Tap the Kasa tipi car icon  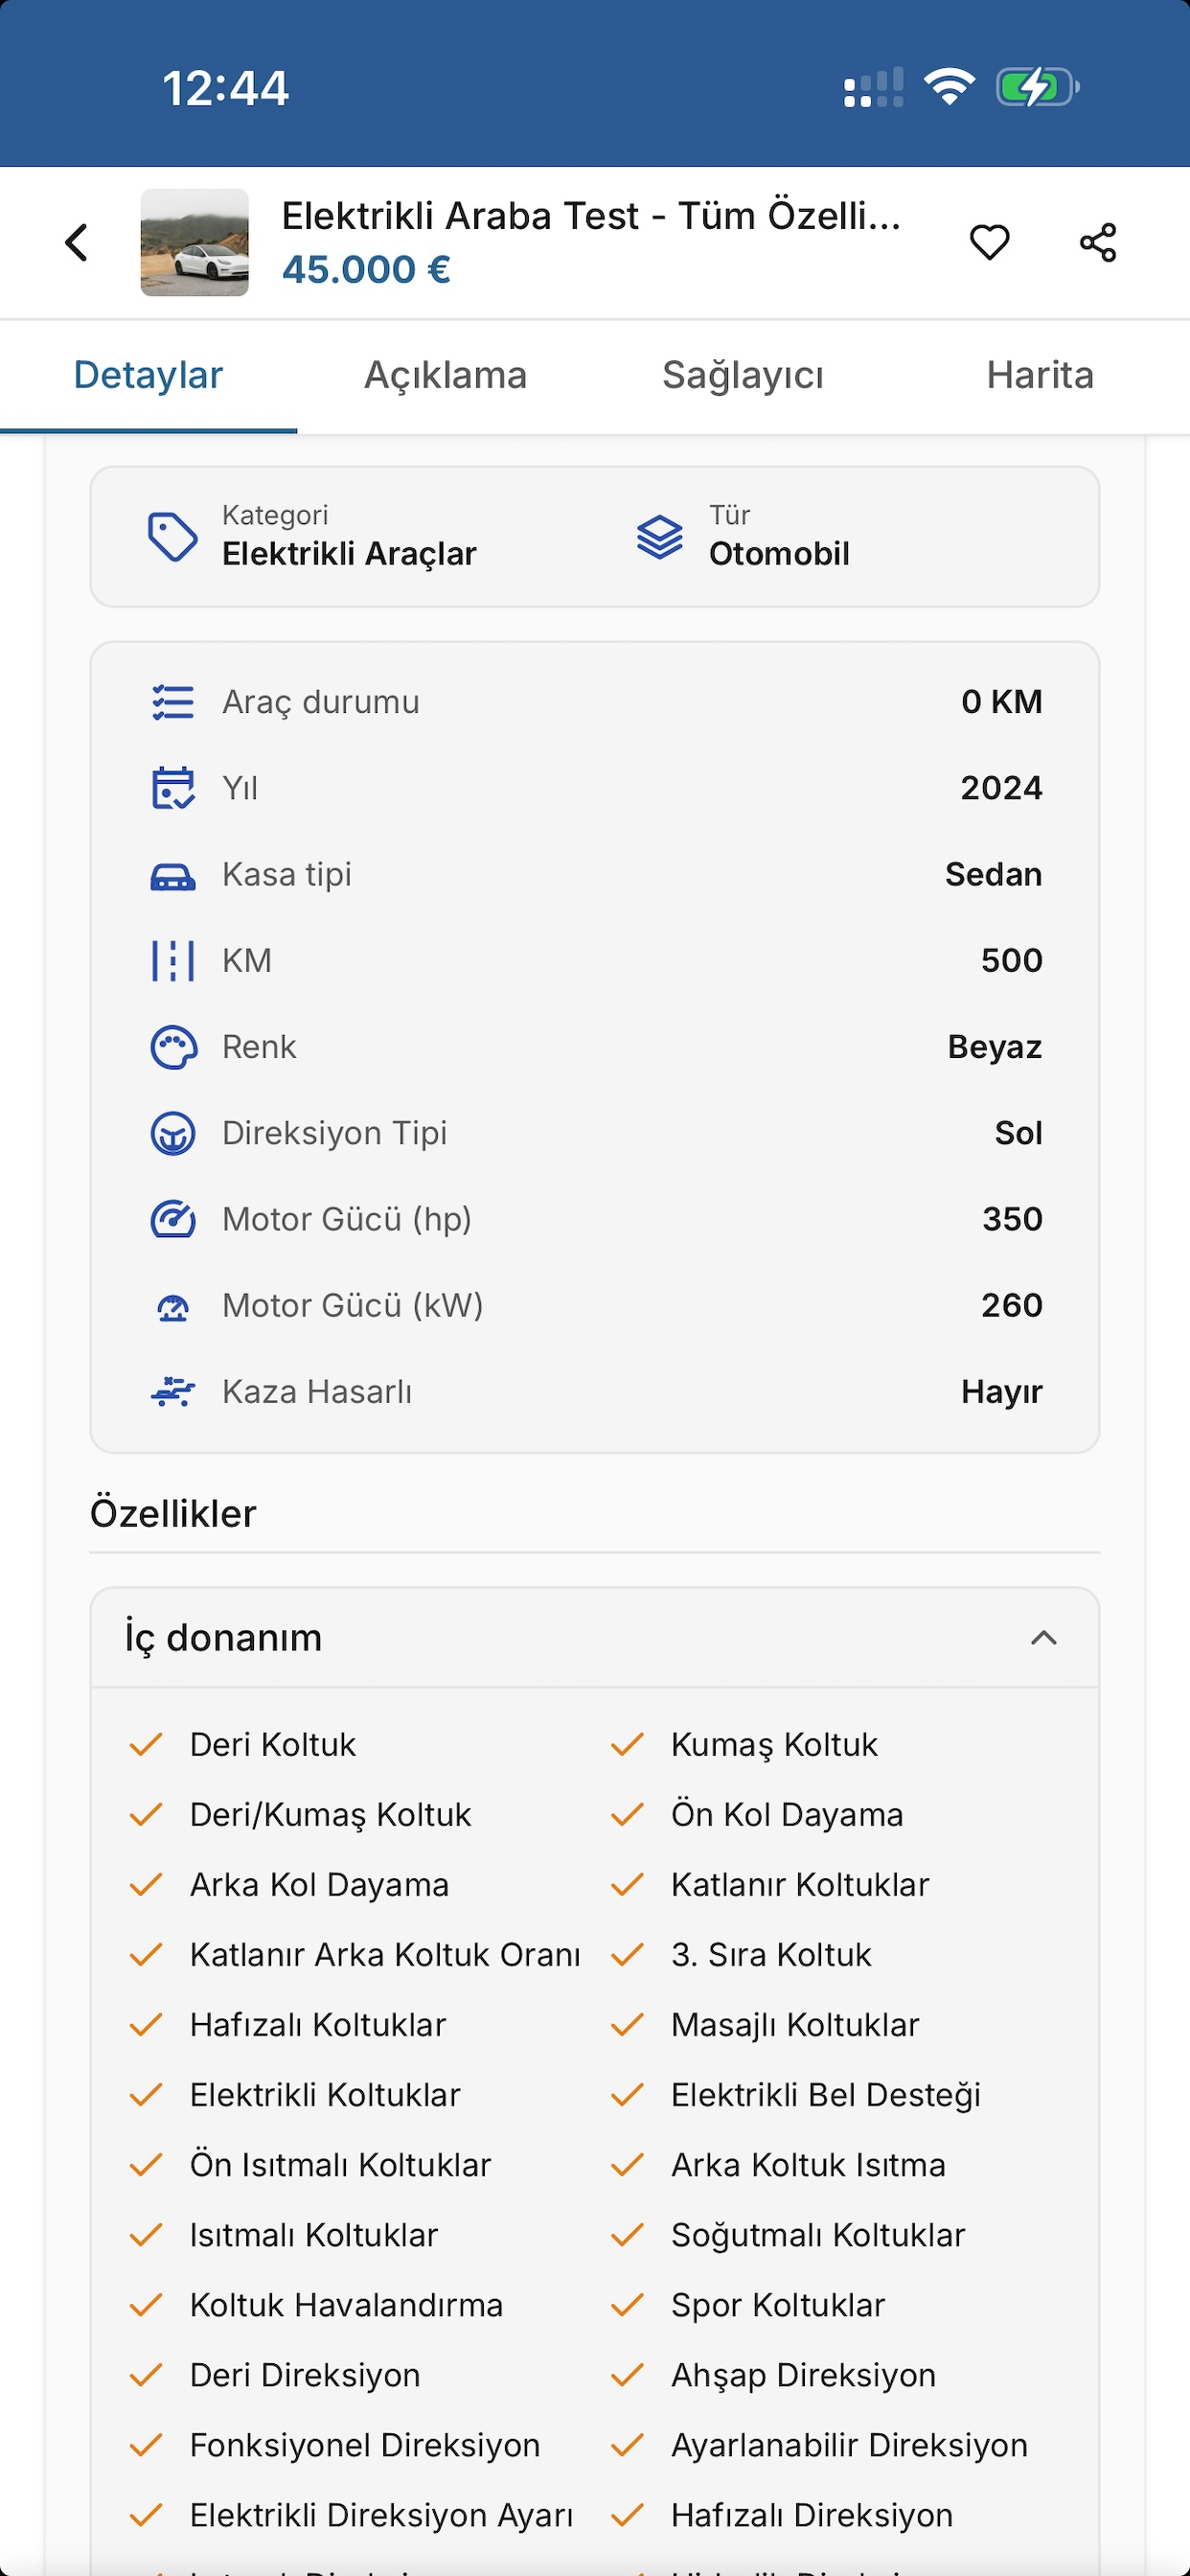173,876
